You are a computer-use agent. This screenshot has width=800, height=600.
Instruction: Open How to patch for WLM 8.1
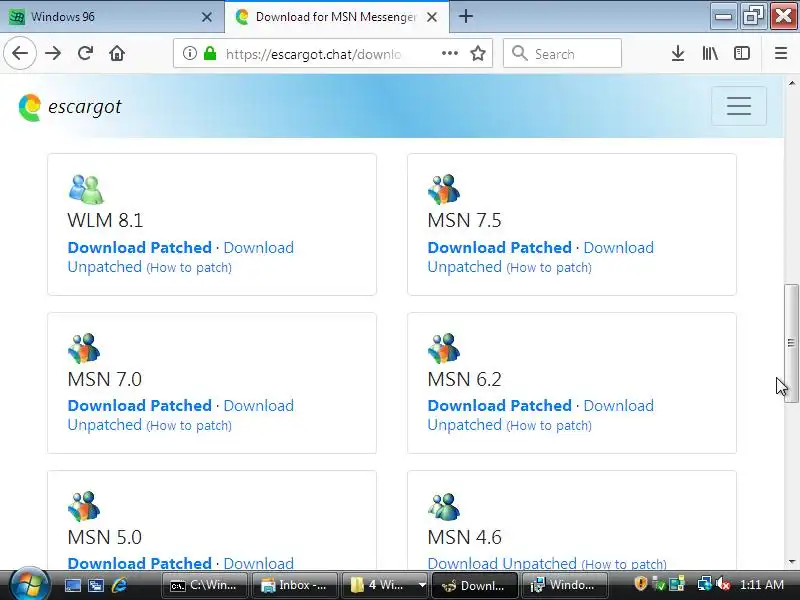(x=189, y=267)
